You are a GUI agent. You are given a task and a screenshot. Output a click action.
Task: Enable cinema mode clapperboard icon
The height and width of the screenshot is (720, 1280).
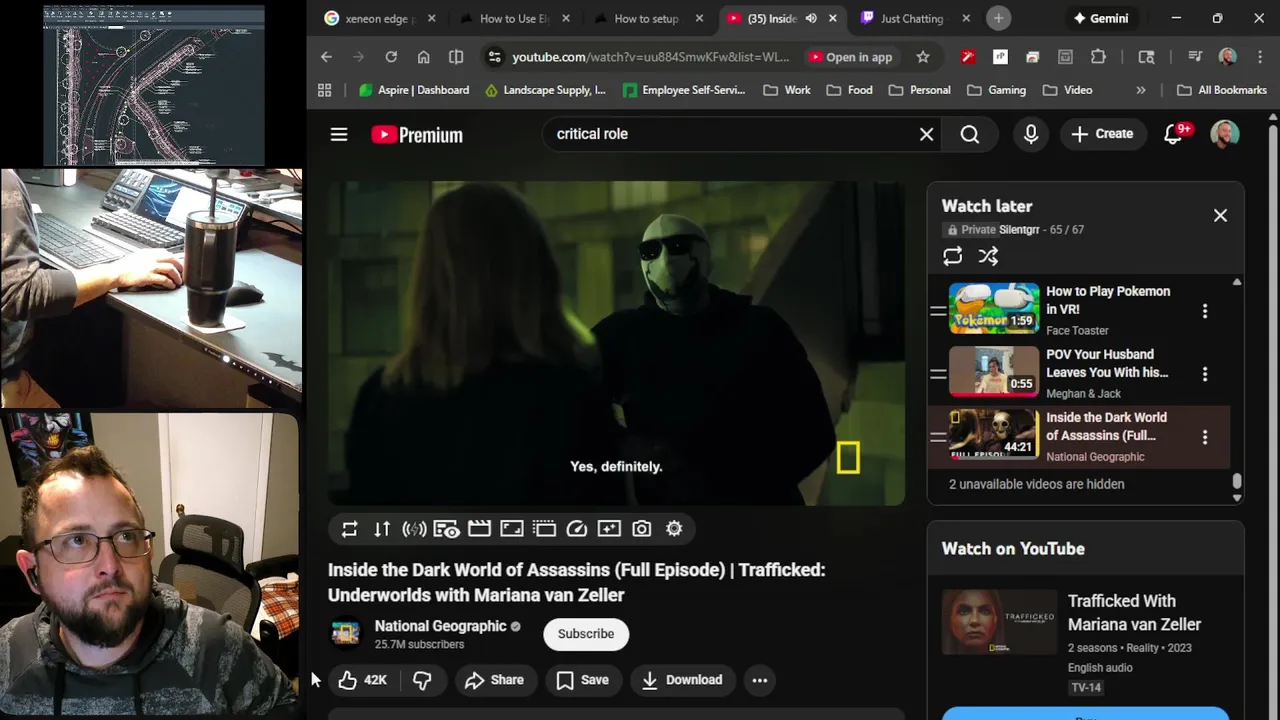click(479, 529)
